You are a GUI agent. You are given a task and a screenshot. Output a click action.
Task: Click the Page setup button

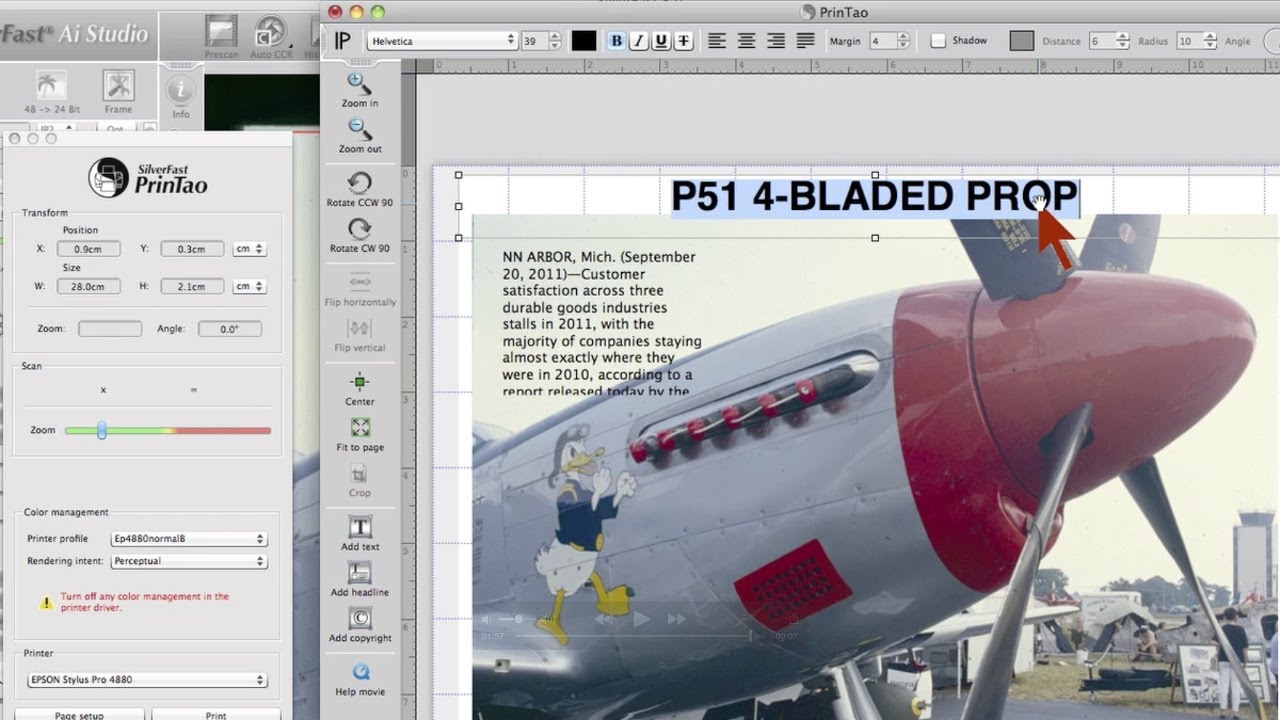pos(79,714)
